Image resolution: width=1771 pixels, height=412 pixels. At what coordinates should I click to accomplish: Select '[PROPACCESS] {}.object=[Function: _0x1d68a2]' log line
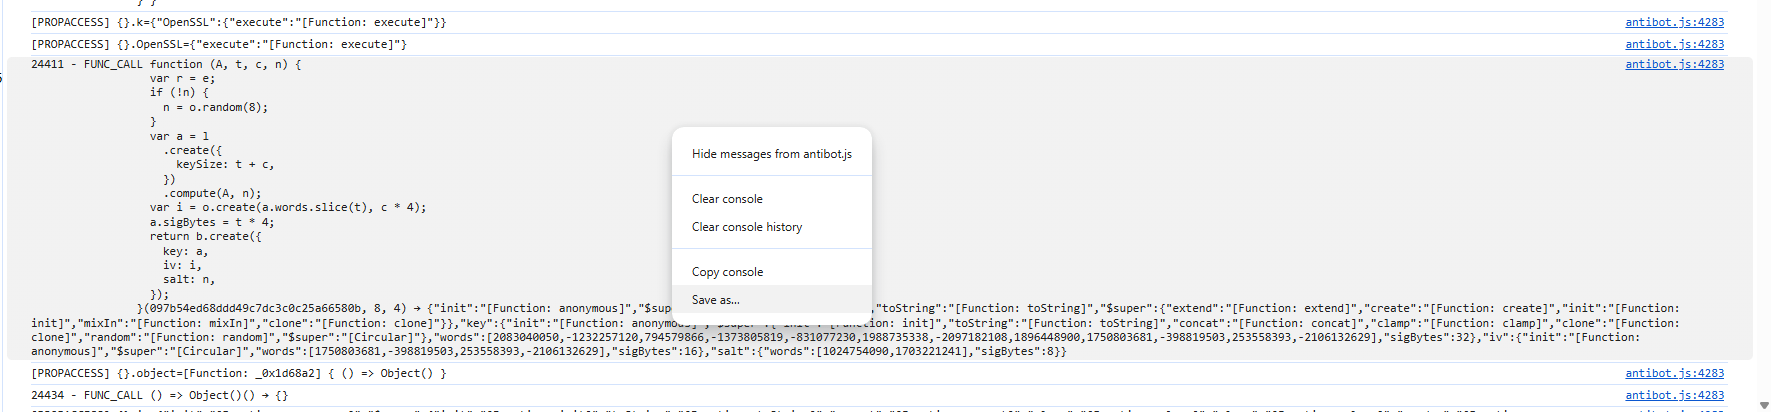(x=239, y=373)
